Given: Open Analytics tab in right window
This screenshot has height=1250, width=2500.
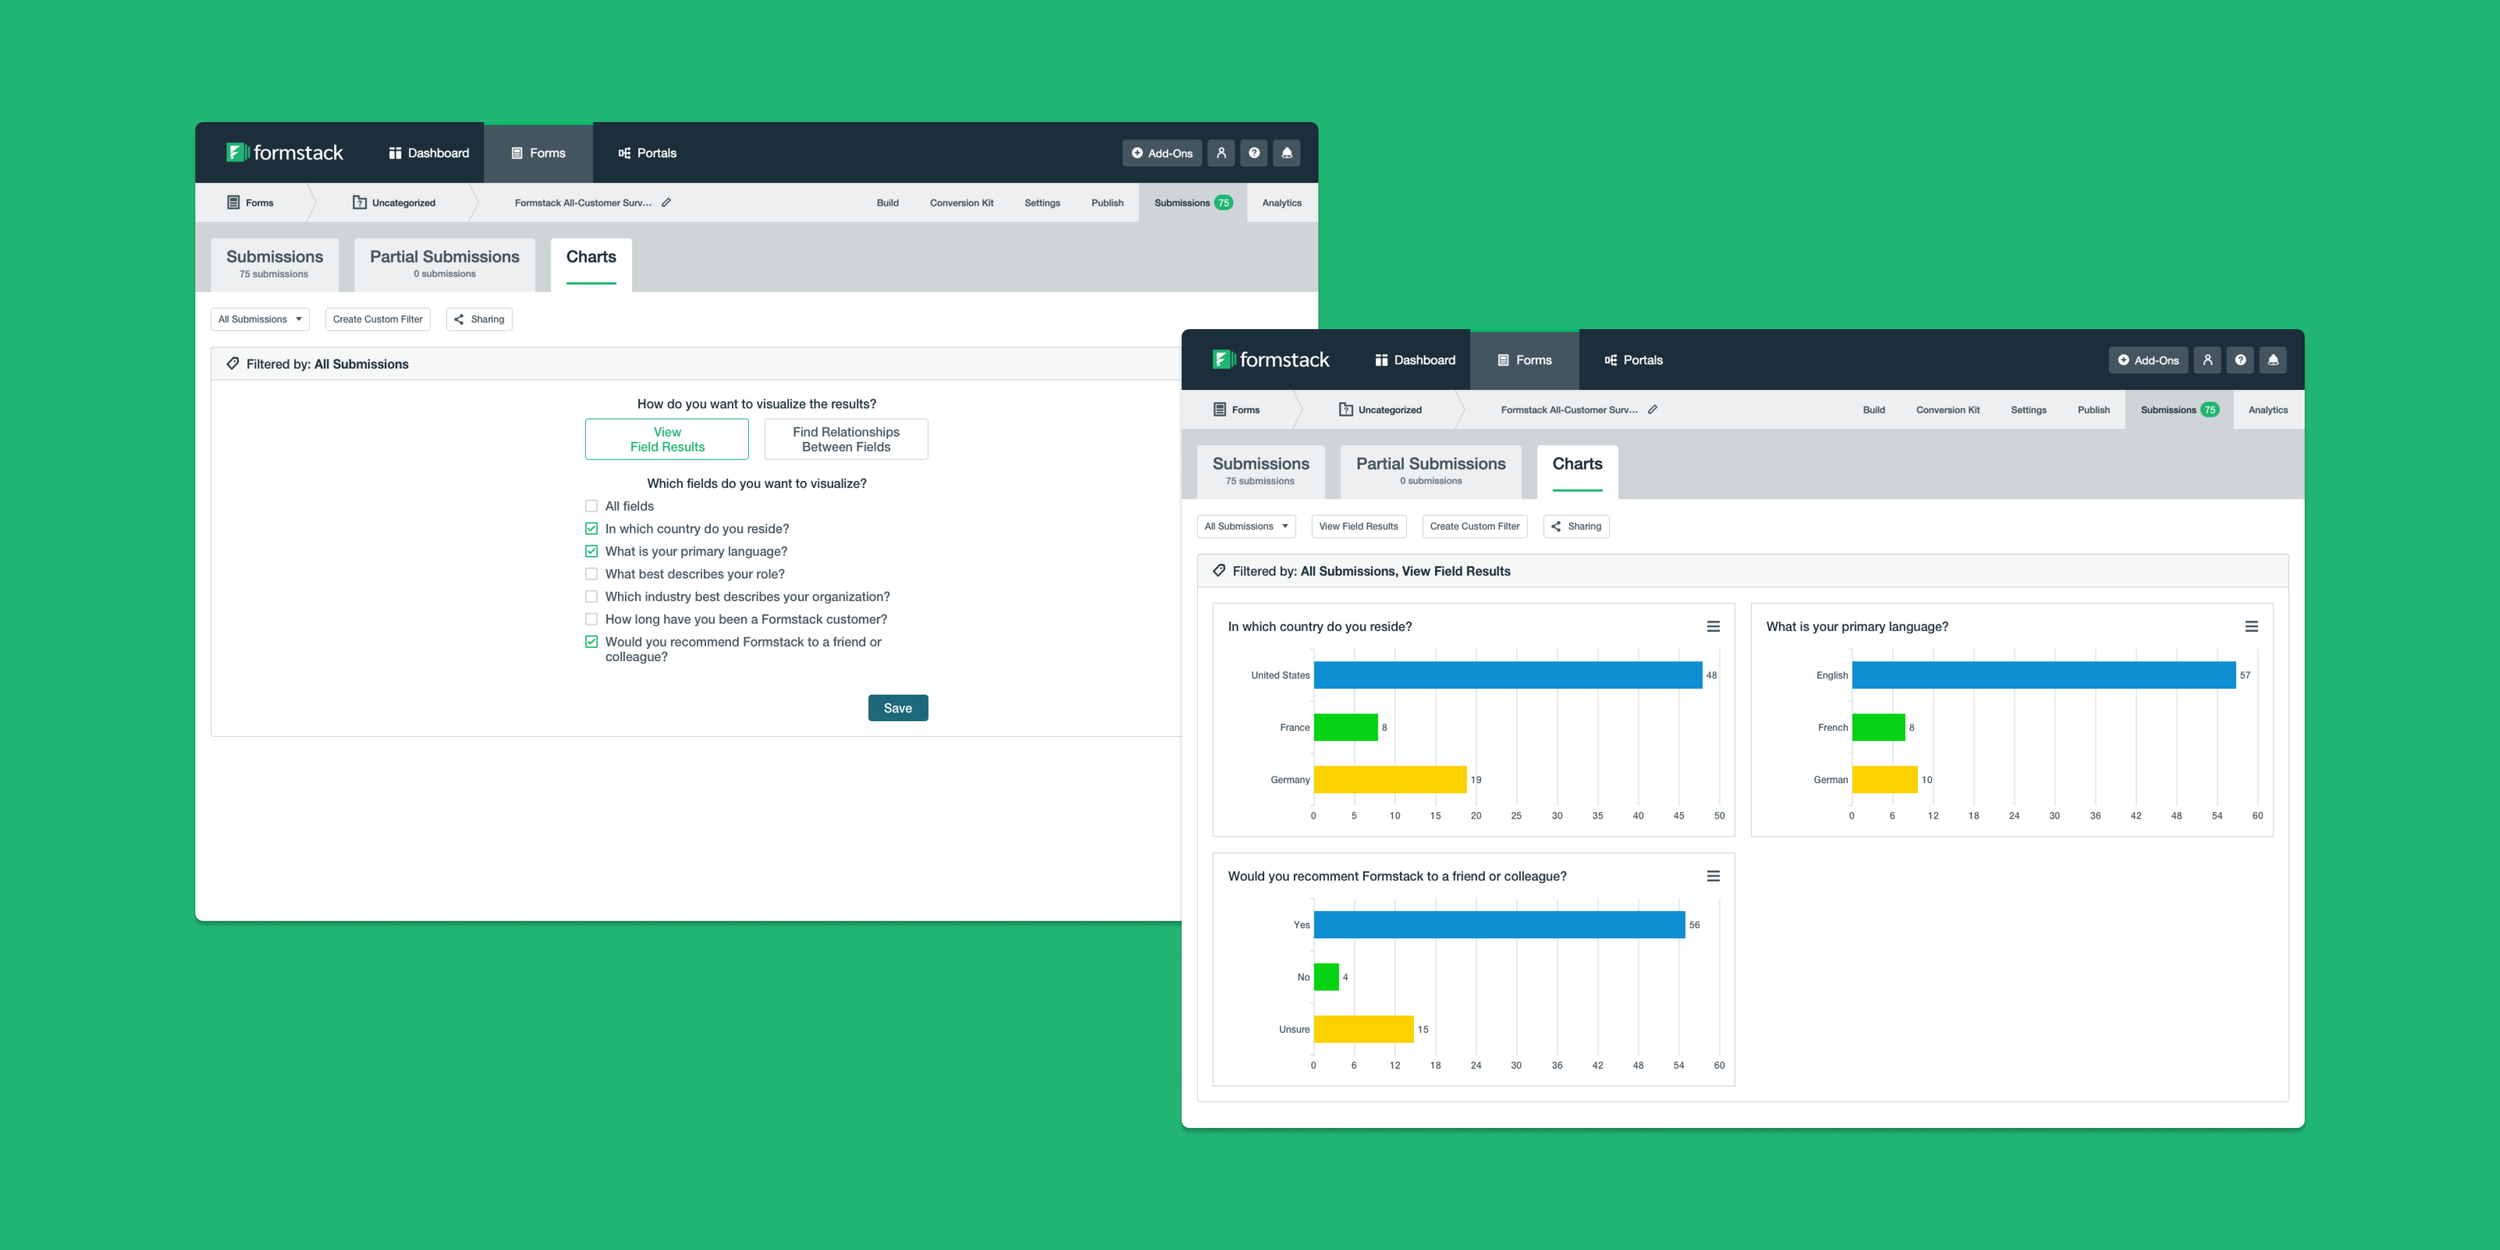Looking at the screenshot, I should (2267, 410).
